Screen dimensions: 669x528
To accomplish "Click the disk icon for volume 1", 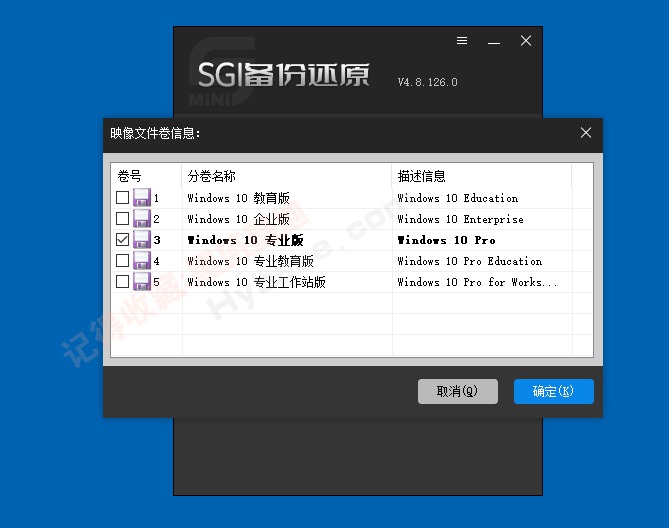I will (142, 197).
